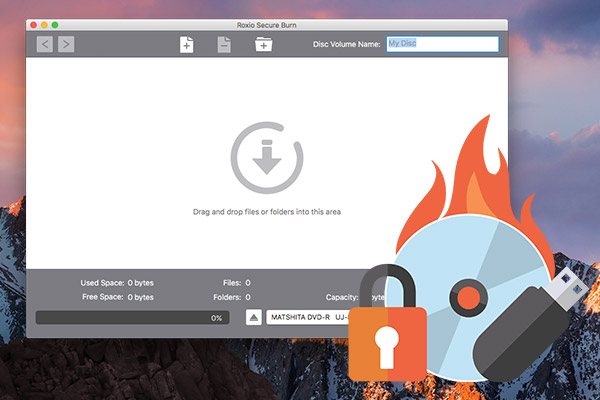Click the 'Capacity:' label

pos(342,297)
